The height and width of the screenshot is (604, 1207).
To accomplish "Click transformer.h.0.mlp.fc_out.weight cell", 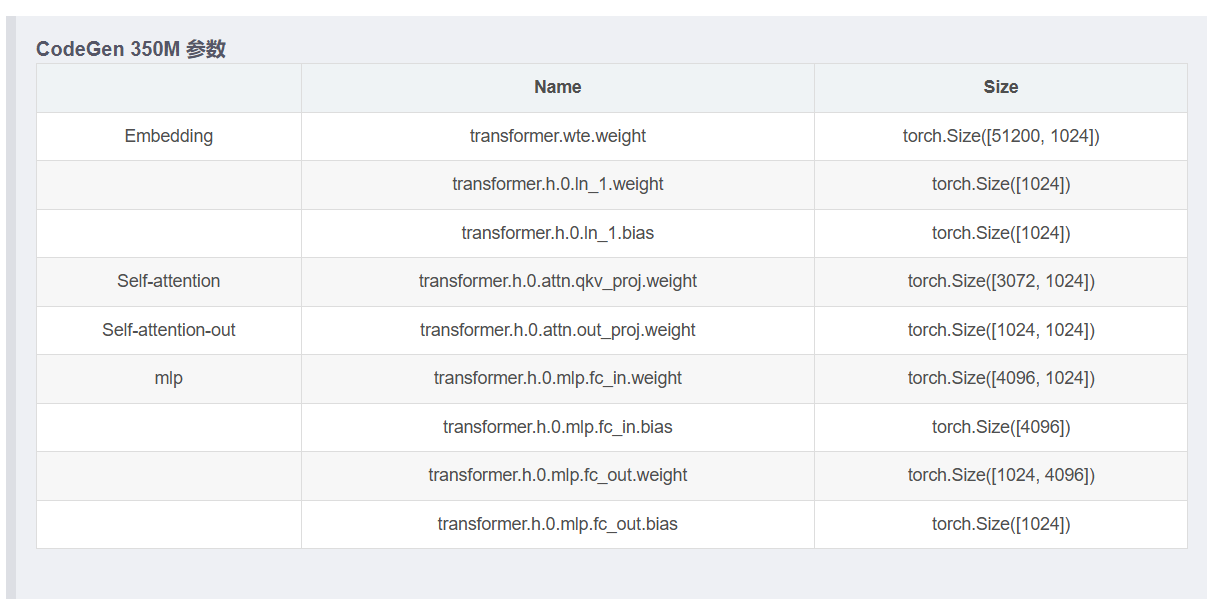I will (x=558, y=475).
